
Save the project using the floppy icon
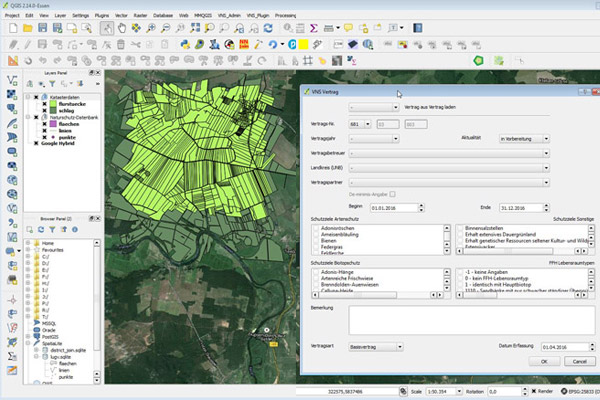(x=42, y=28)
